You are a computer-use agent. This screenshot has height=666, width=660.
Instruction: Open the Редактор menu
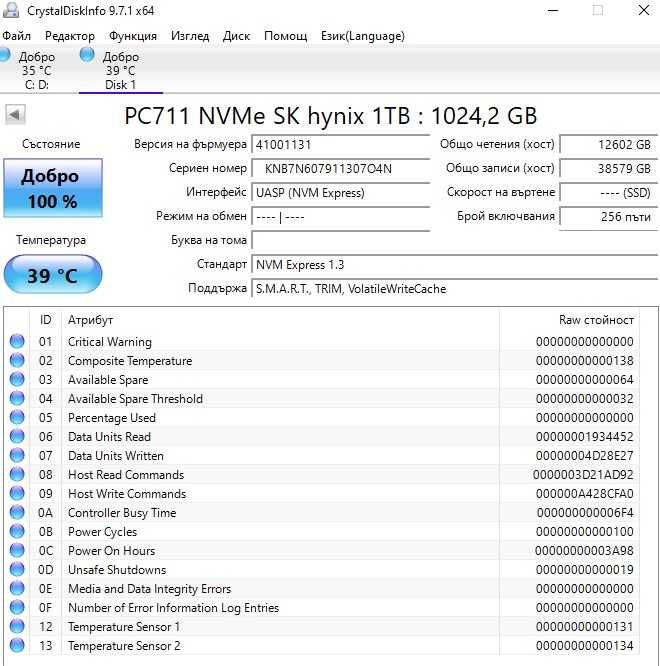pos(70,36)
